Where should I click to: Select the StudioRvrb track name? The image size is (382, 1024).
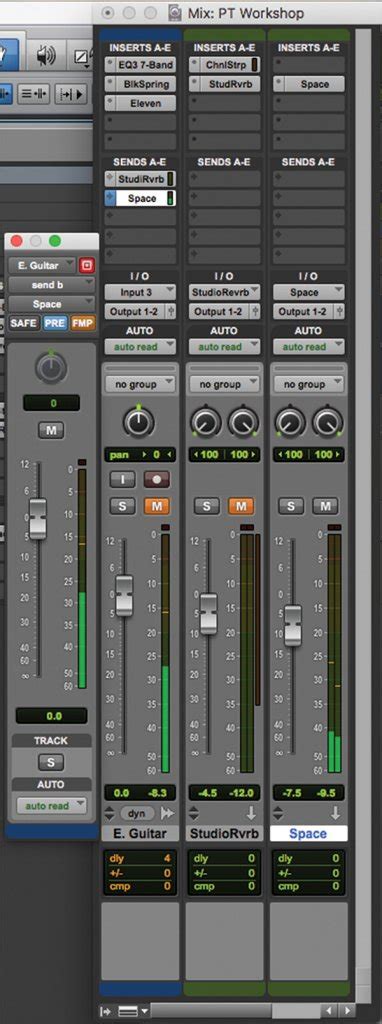pos(225,833)
